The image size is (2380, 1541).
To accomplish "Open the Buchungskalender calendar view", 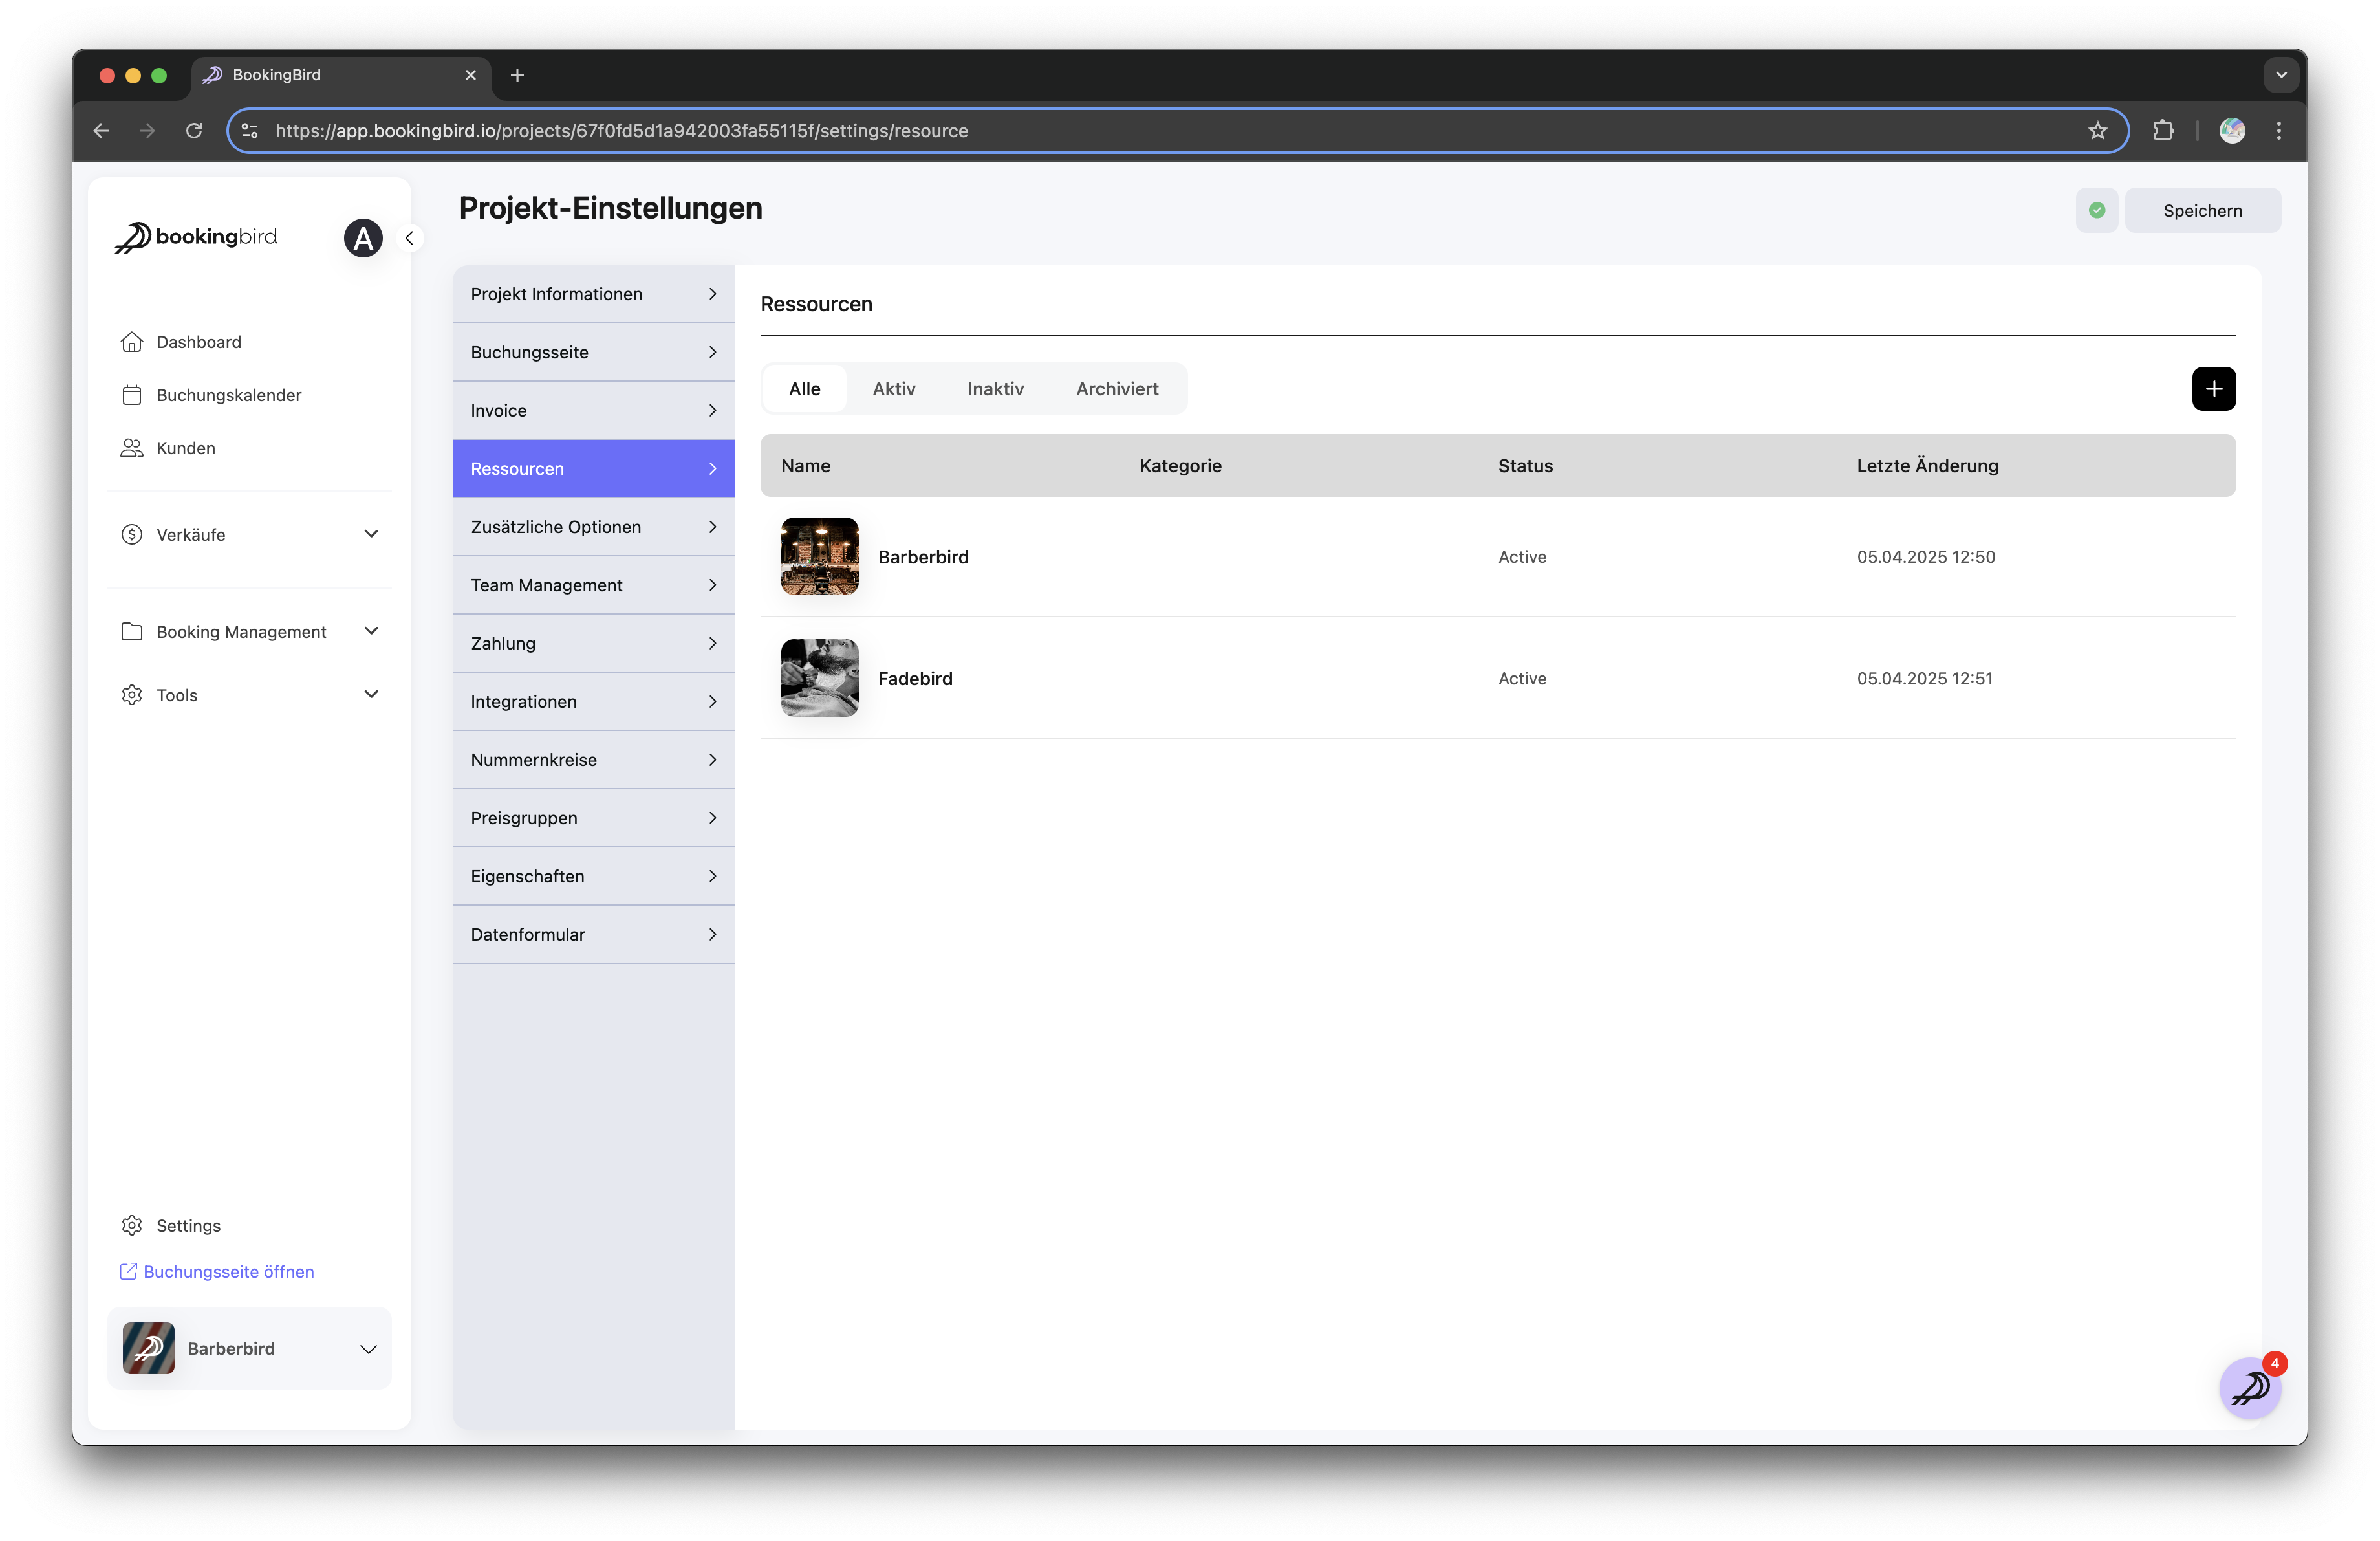I will pos(228,395).
